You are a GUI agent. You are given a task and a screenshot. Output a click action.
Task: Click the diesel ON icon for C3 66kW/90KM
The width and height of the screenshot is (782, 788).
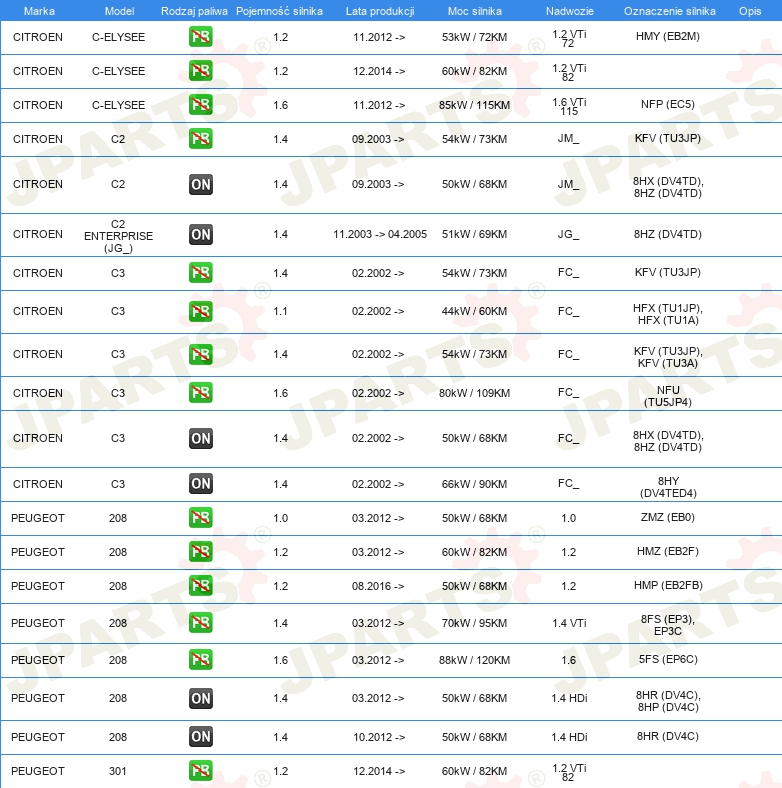200,484
